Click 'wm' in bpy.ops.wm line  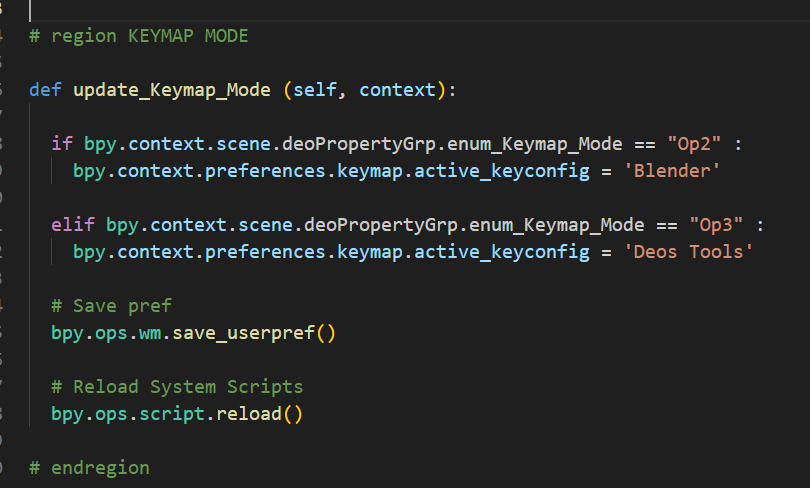coord(150,333)
